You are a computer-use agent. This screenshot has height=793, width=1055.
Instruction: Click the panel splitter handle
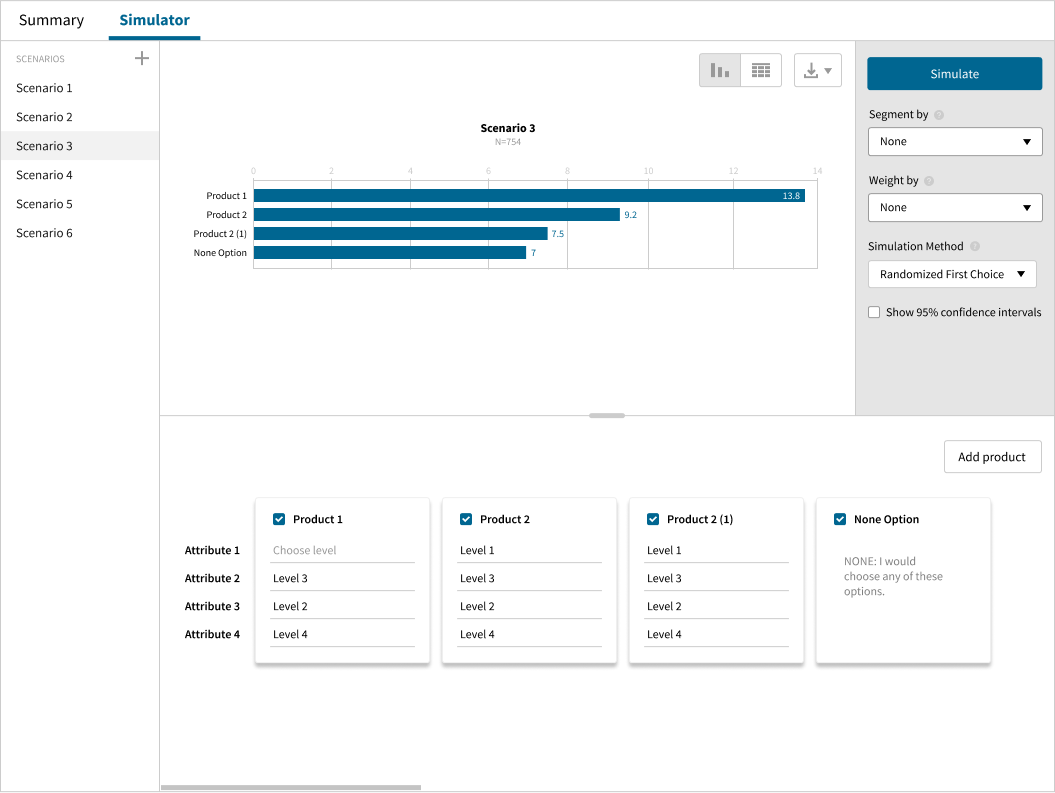[607, 416]
